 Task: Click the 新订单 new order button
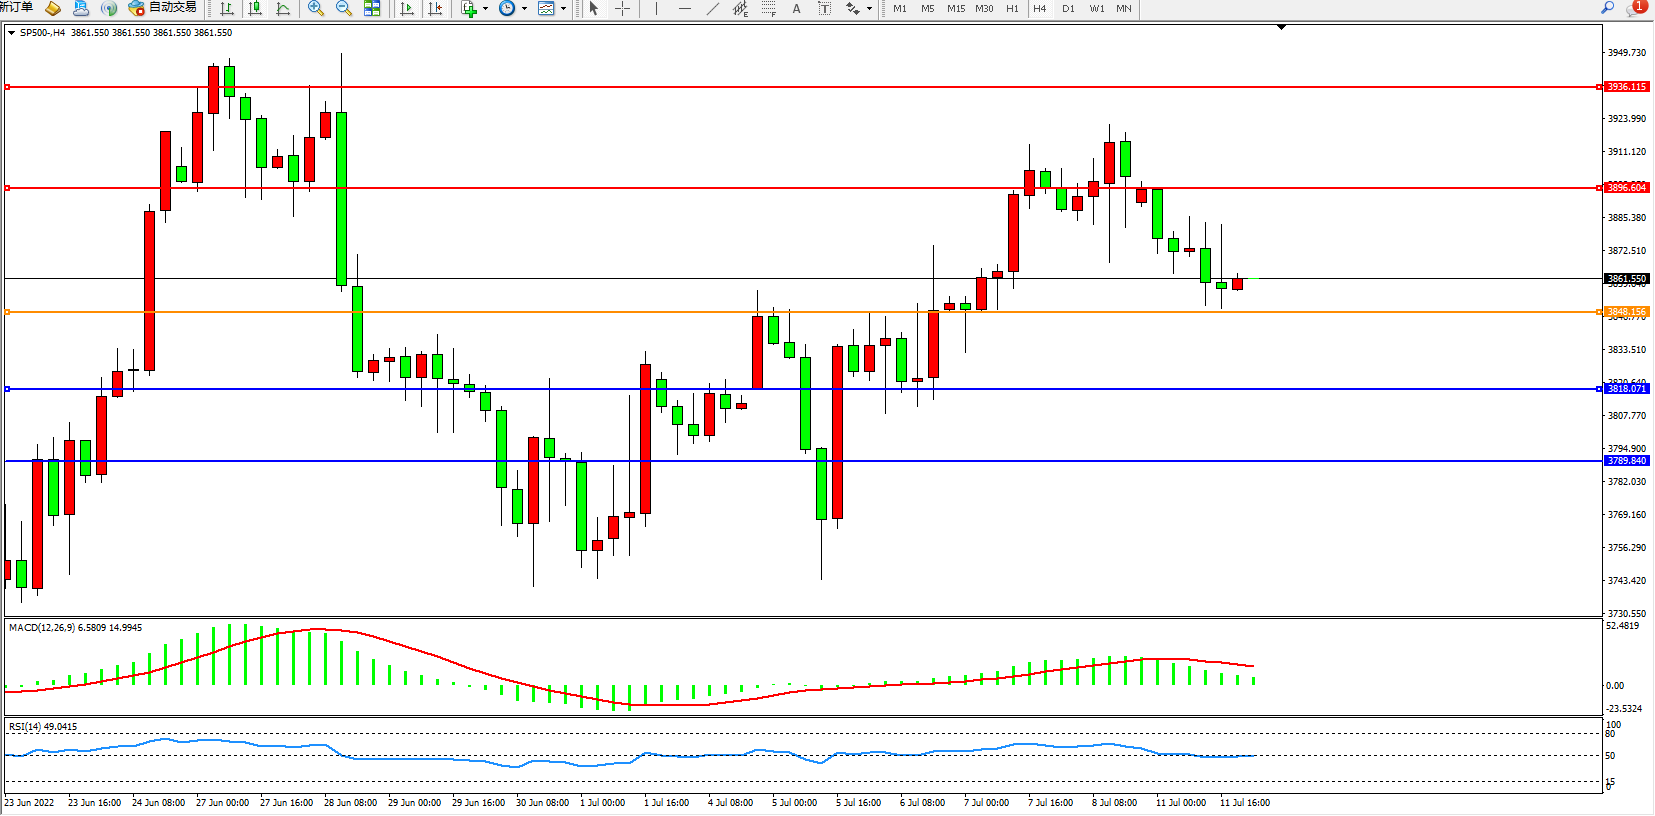[x=16, y=8]
